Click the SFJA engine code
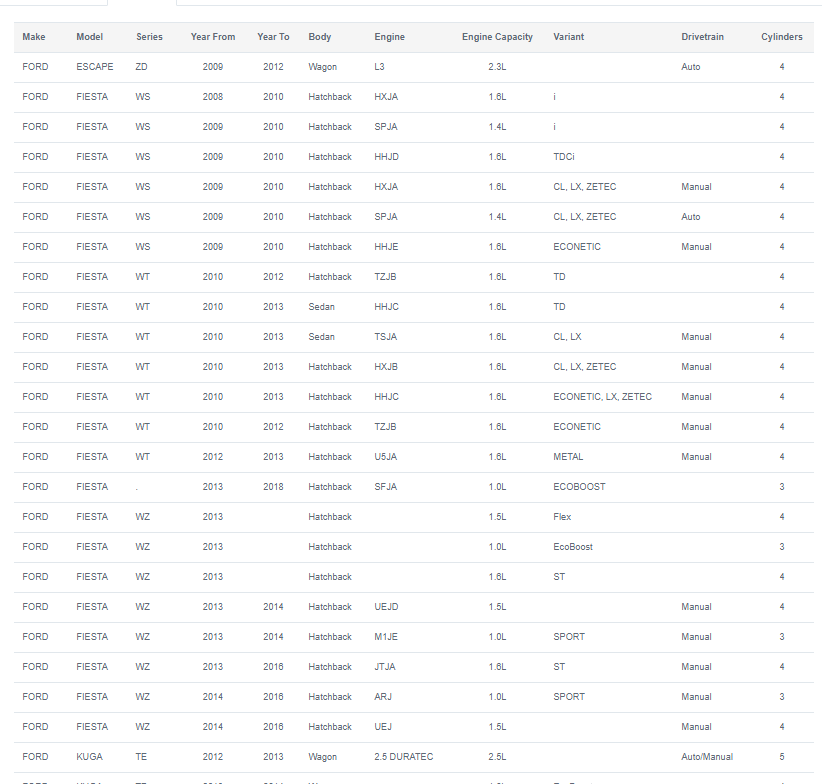 point(385,487)
